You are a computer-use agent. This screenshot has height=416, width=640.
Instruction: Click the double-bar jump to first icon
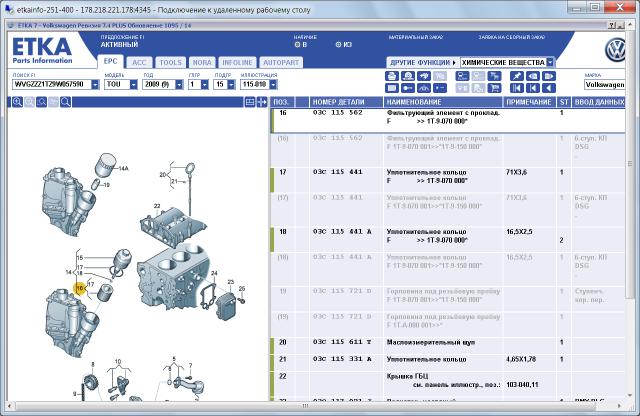coord(516,88)
